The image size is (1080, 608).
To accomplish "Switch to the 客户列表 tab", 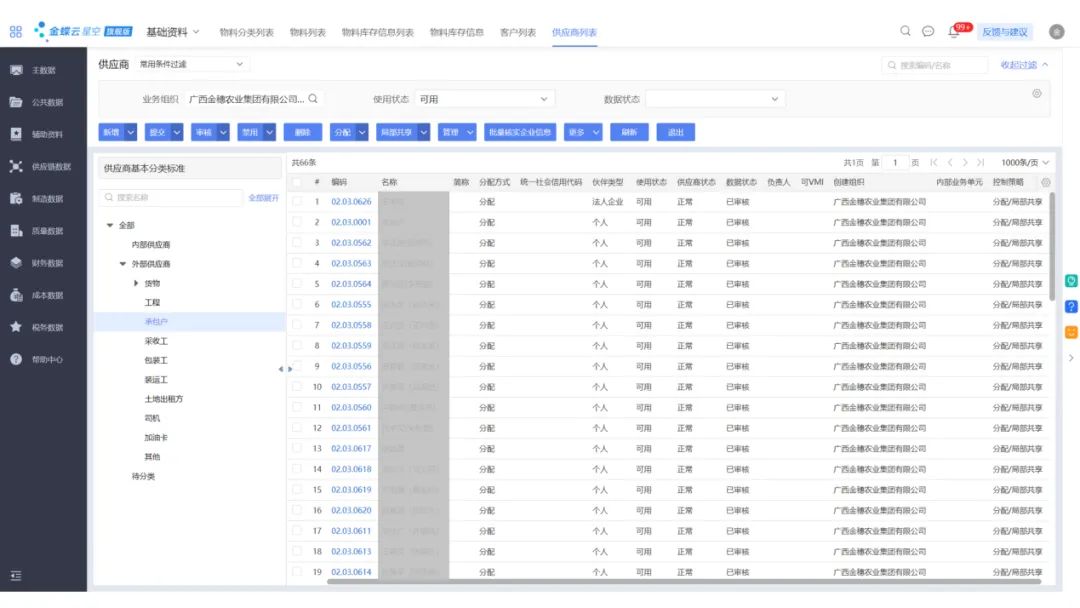I will (518, 32).
